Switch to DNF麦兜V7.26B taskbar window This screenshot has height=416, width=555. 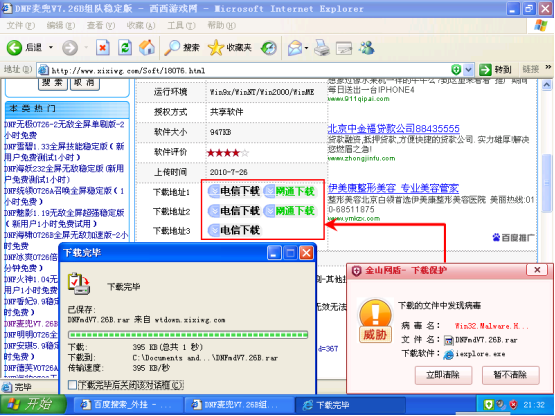(x=240, y=405)
